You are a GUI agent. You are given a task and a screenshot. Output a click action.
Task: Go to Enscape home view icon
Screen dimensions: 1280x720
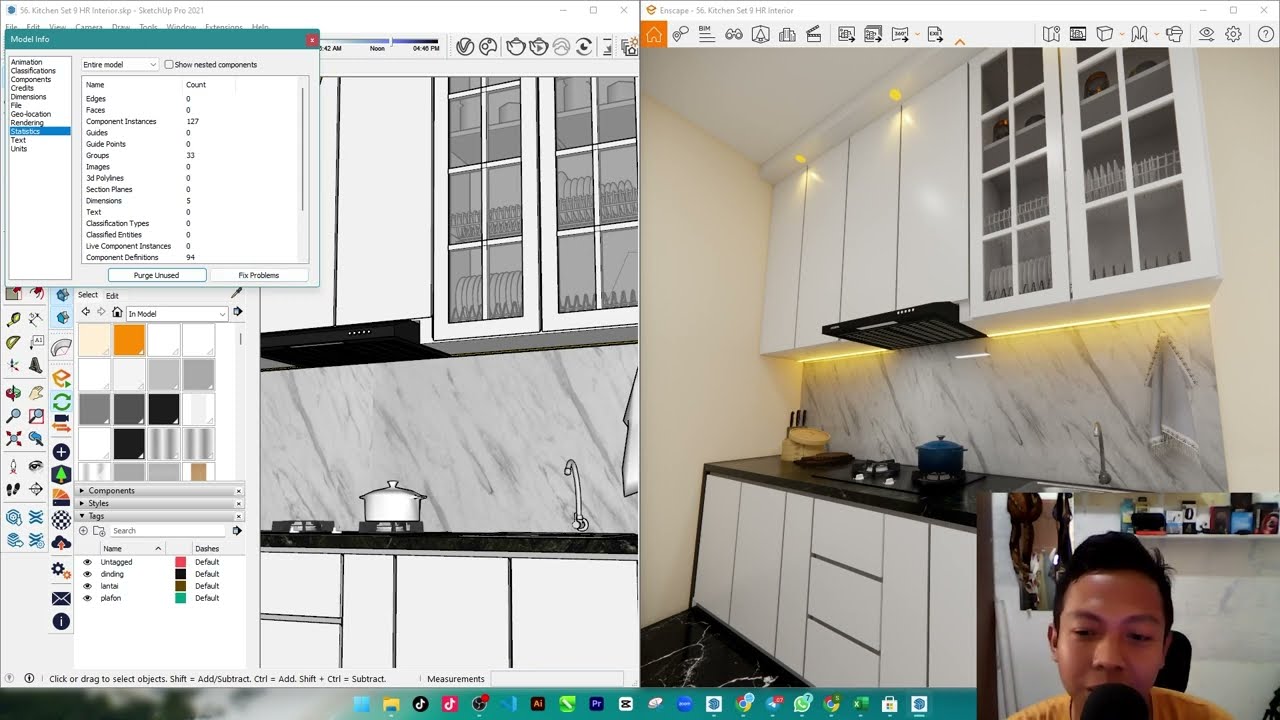click(654, 35)
